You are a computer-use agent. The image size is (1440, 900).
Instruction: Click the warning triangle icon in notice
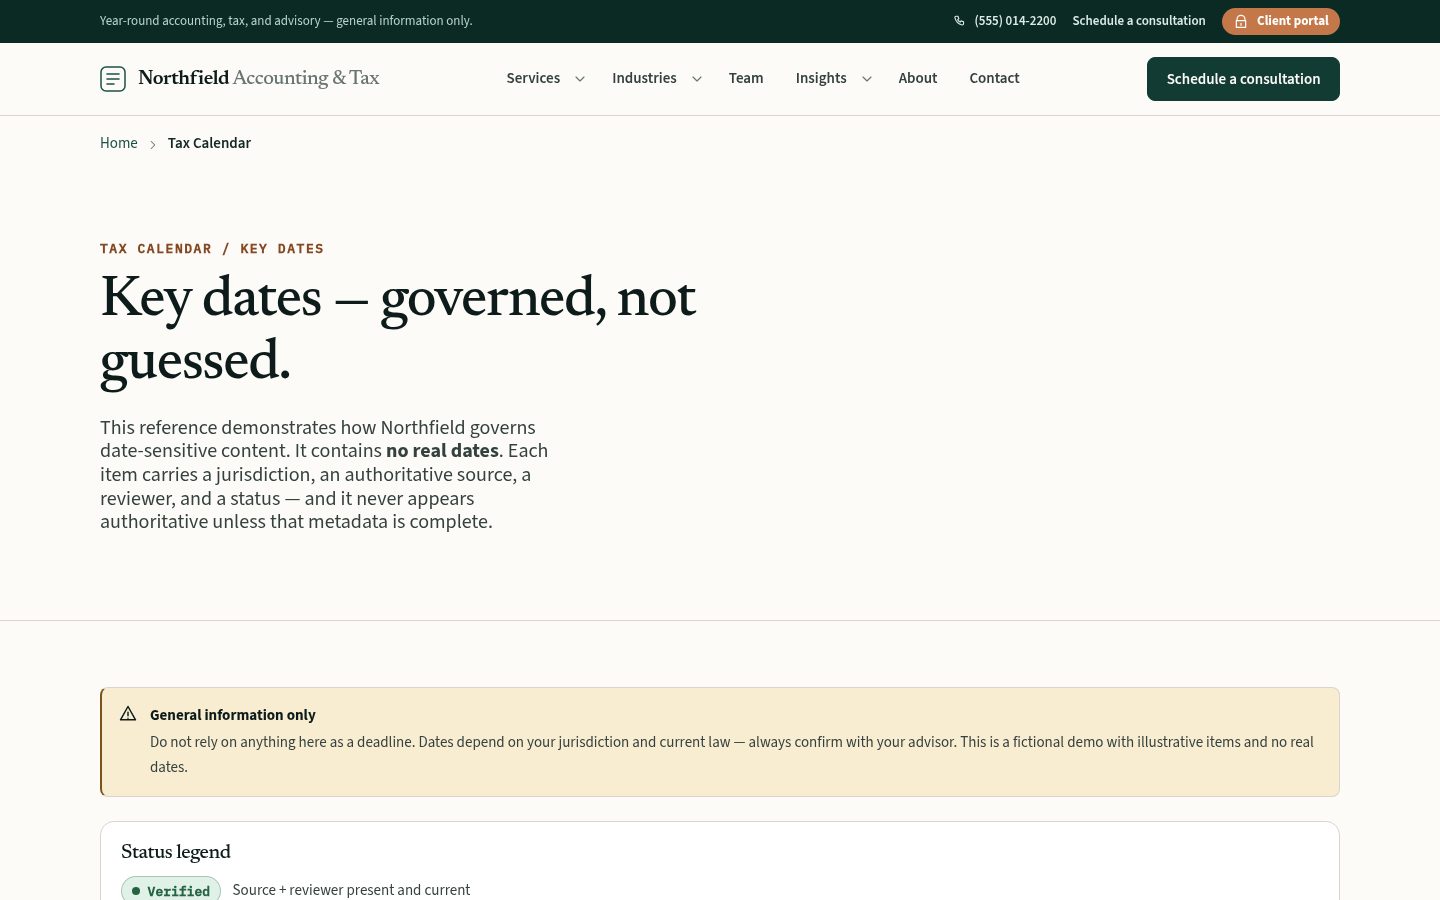(x=128, y=714)
